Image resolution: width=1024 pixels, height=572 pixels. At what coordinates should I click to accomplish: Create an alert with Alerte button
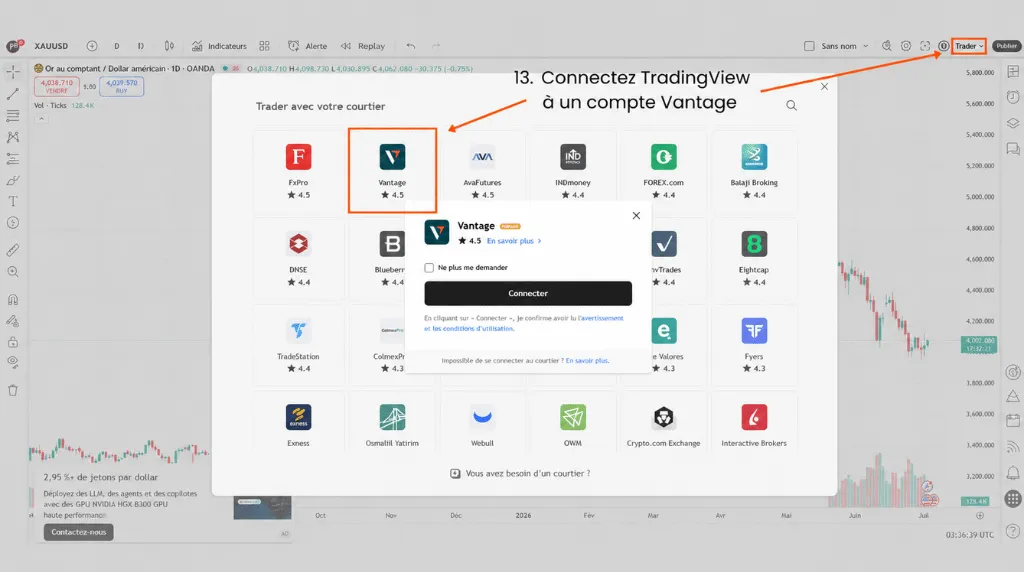click(308, 46)
